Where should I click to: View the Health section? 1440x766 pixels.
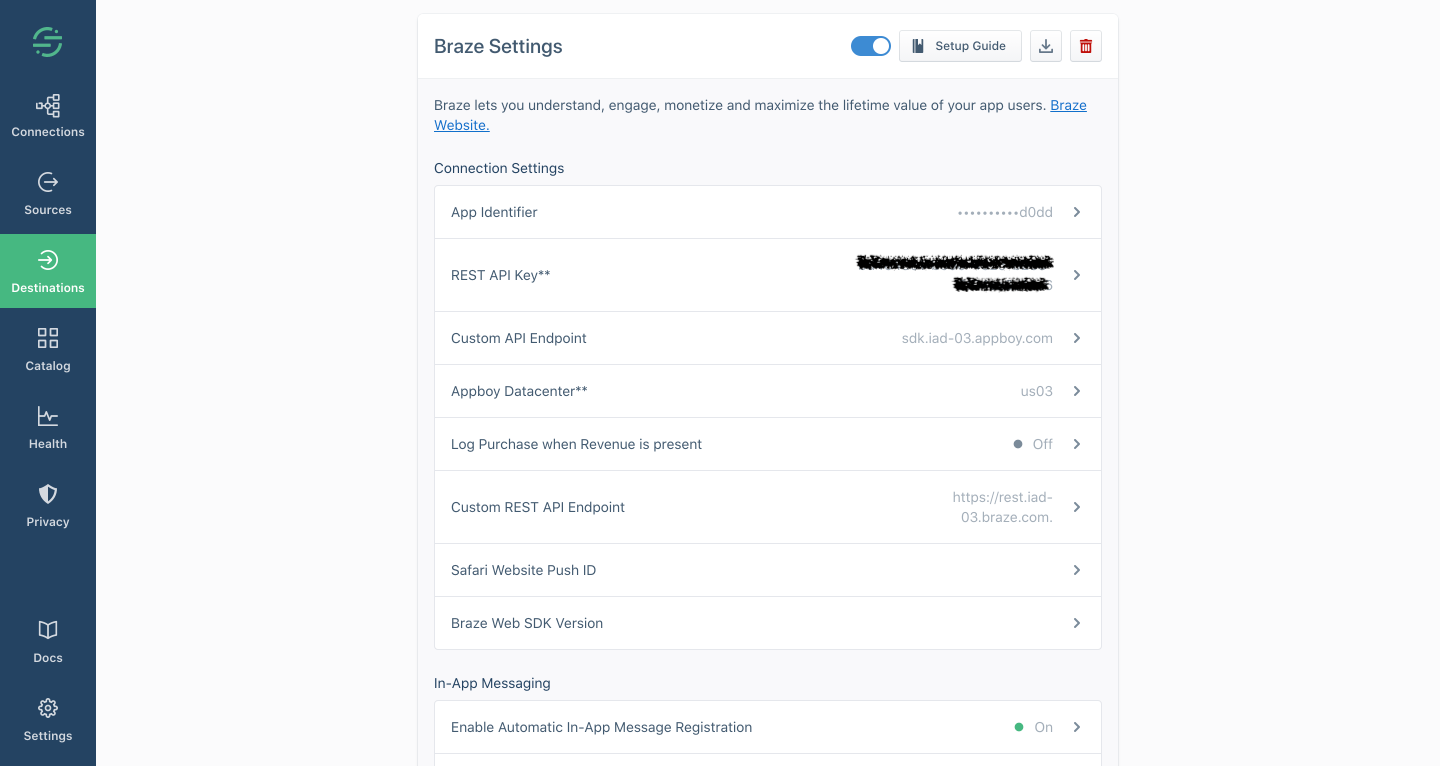[x=48, y=427]
